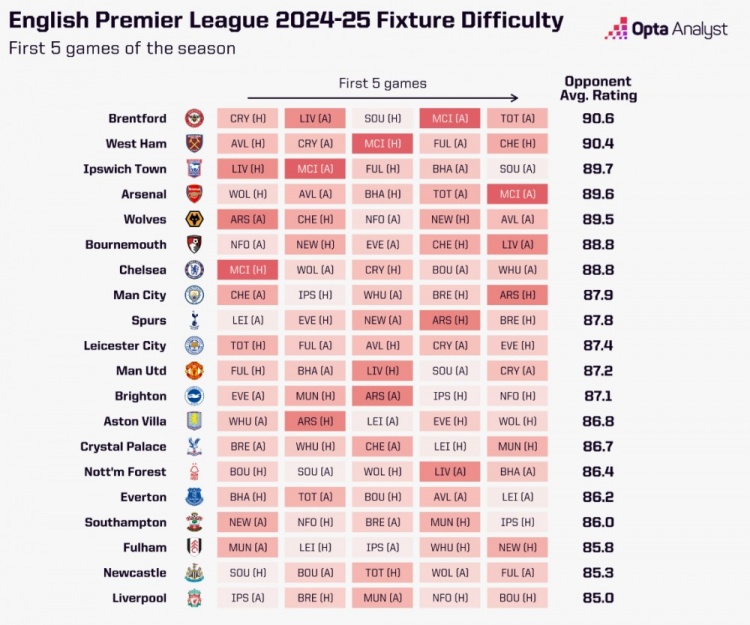Click the Chelsea club crest
The height and width of the screenshot is (625, 750).
click(194, 270)
